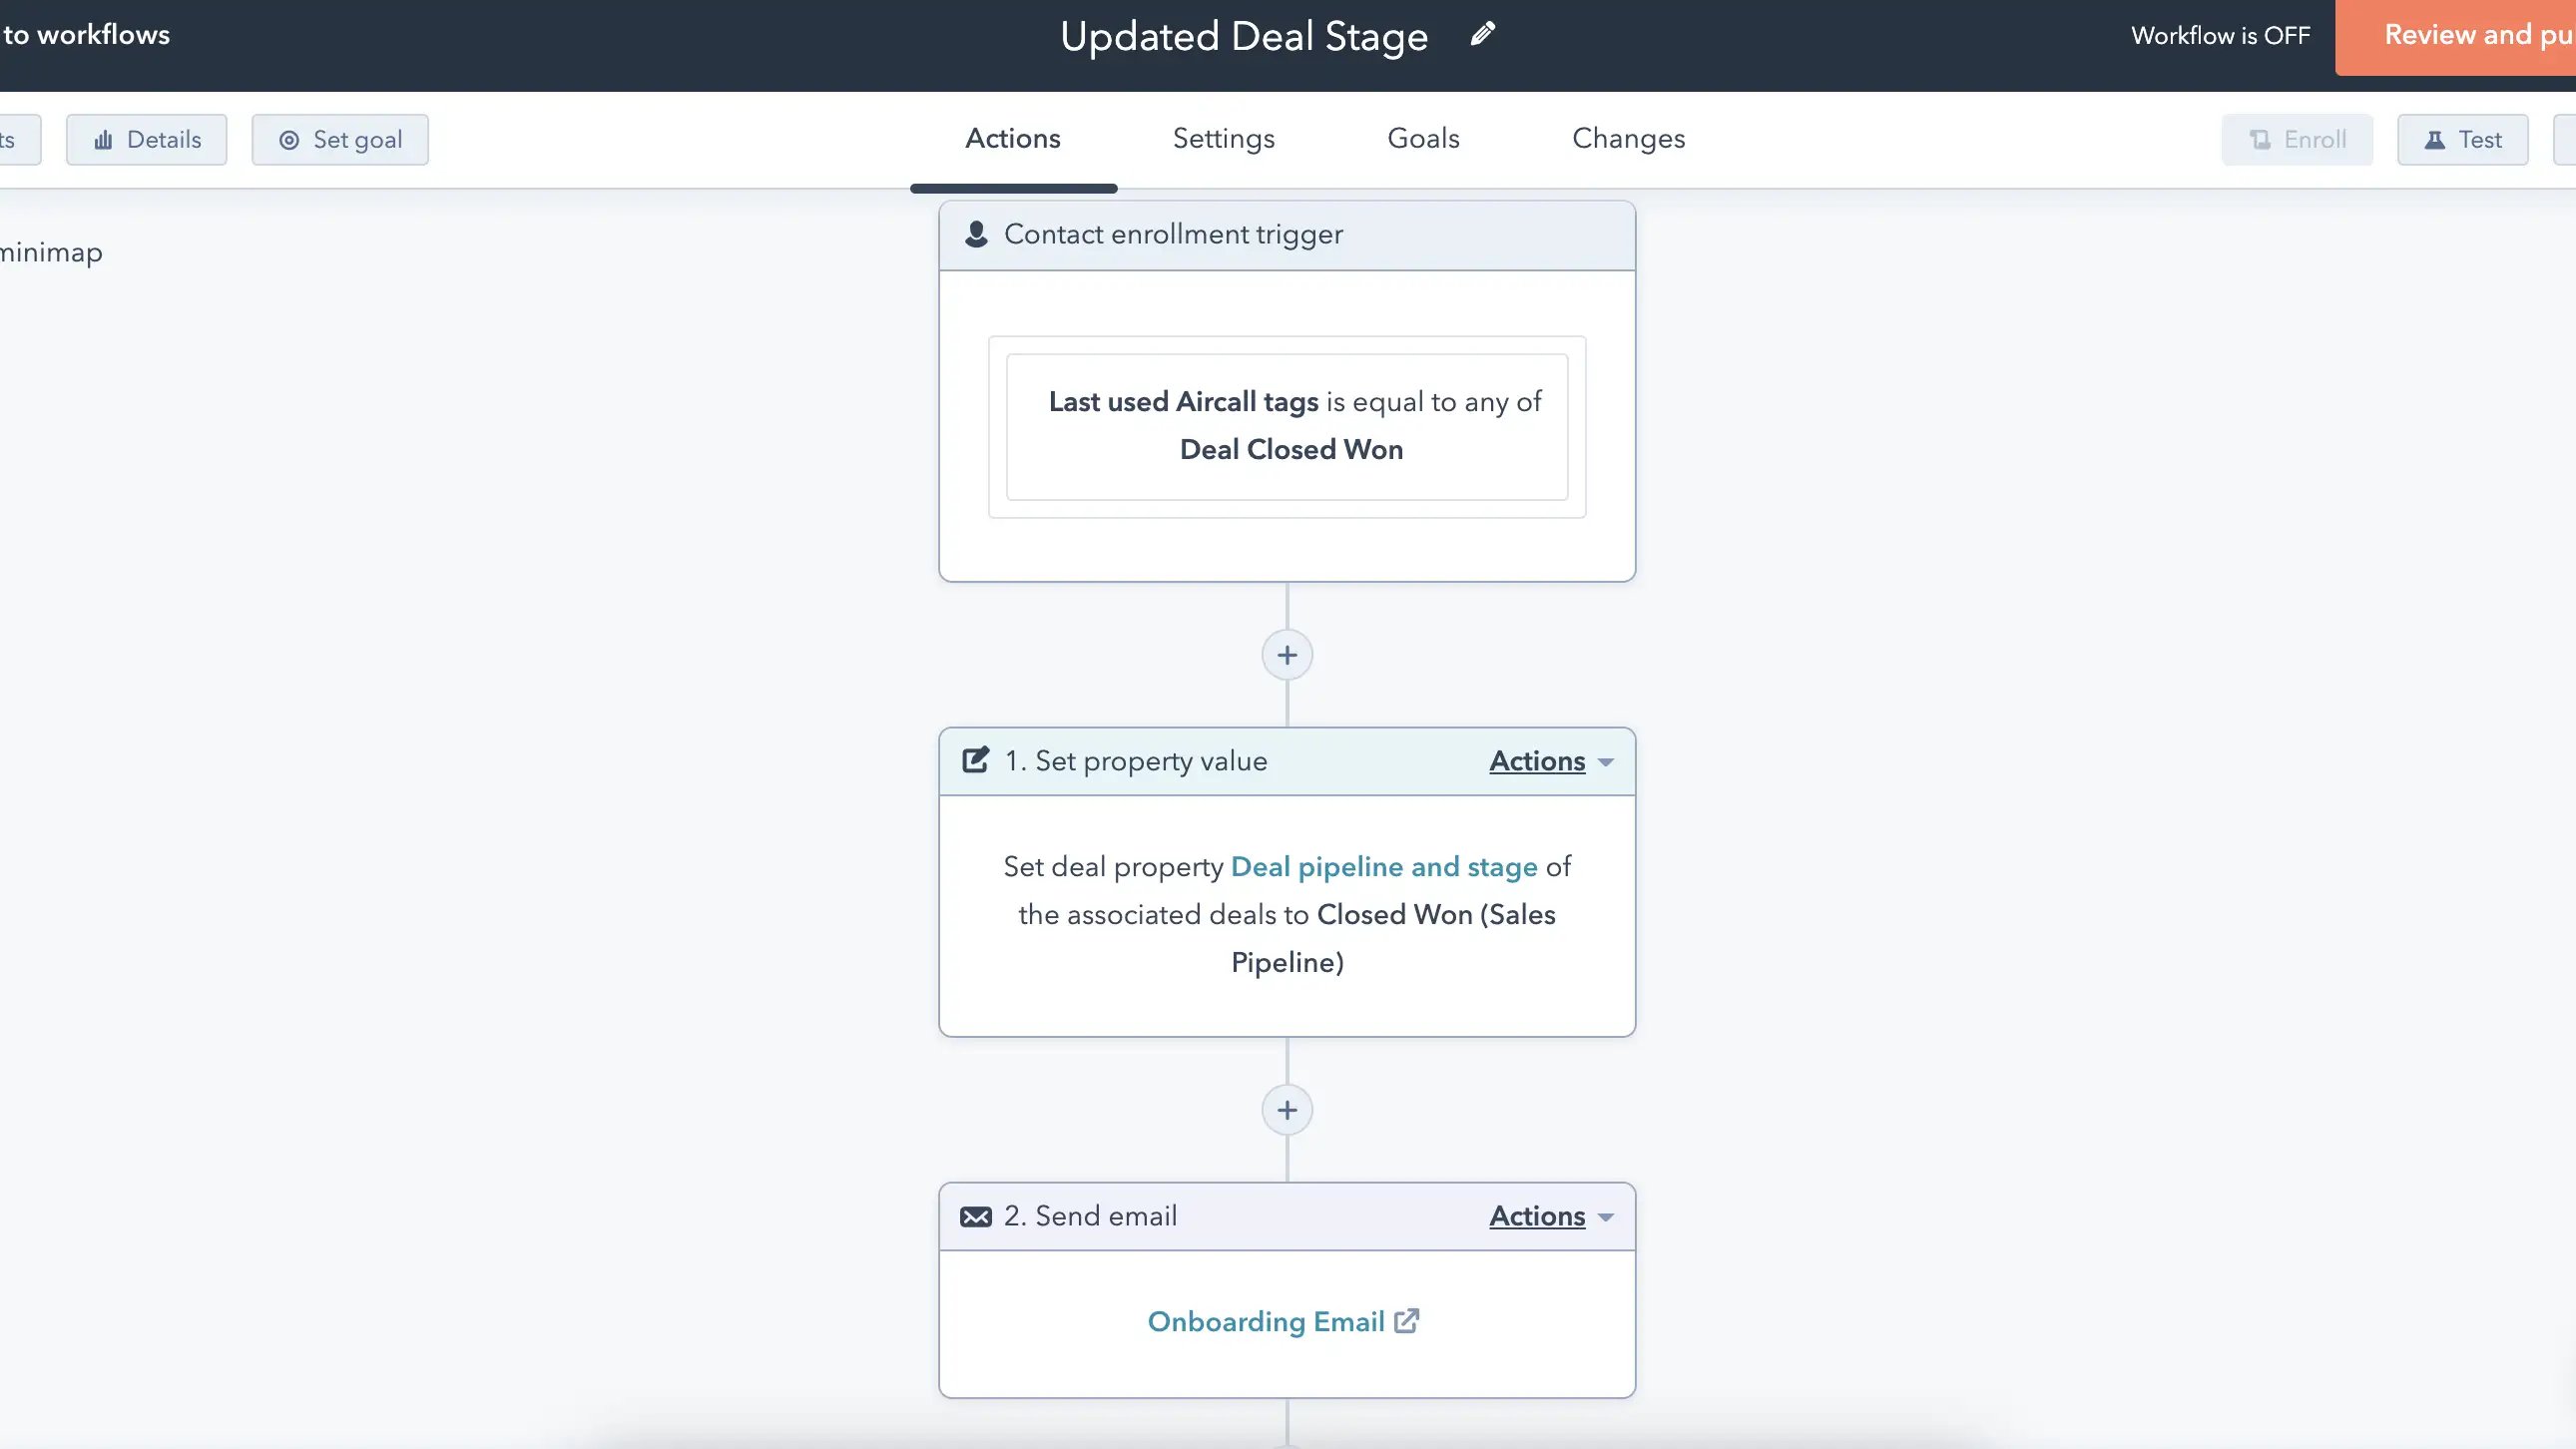Open the Deal pipeline and stage link

(1383, 867)
